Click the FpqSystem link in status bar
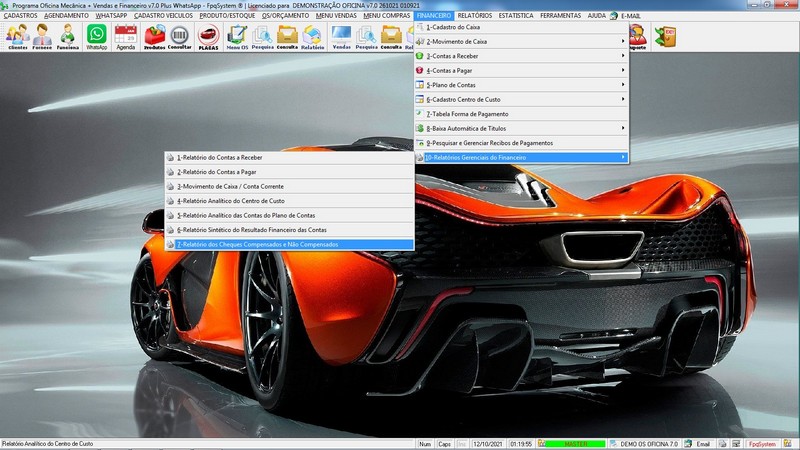The height and width of the screenshot is (450, 800). 763,443
